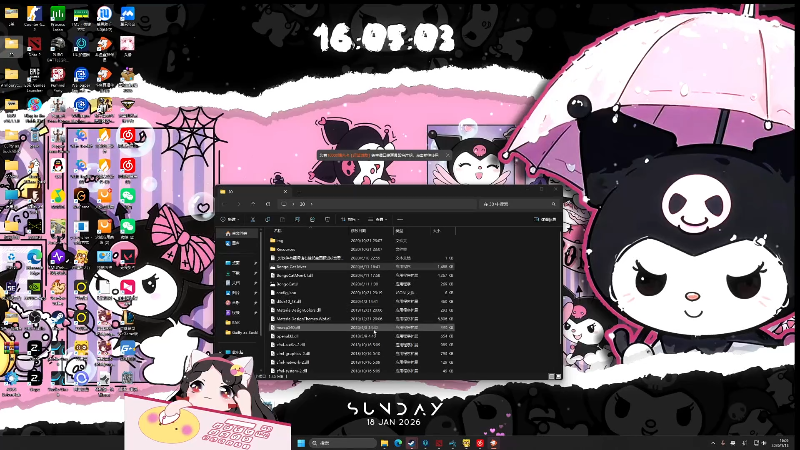This screenshot has width=800, height=450.
Task: Open the Dota 2 desktop shortcut
Action: [34, 44]
